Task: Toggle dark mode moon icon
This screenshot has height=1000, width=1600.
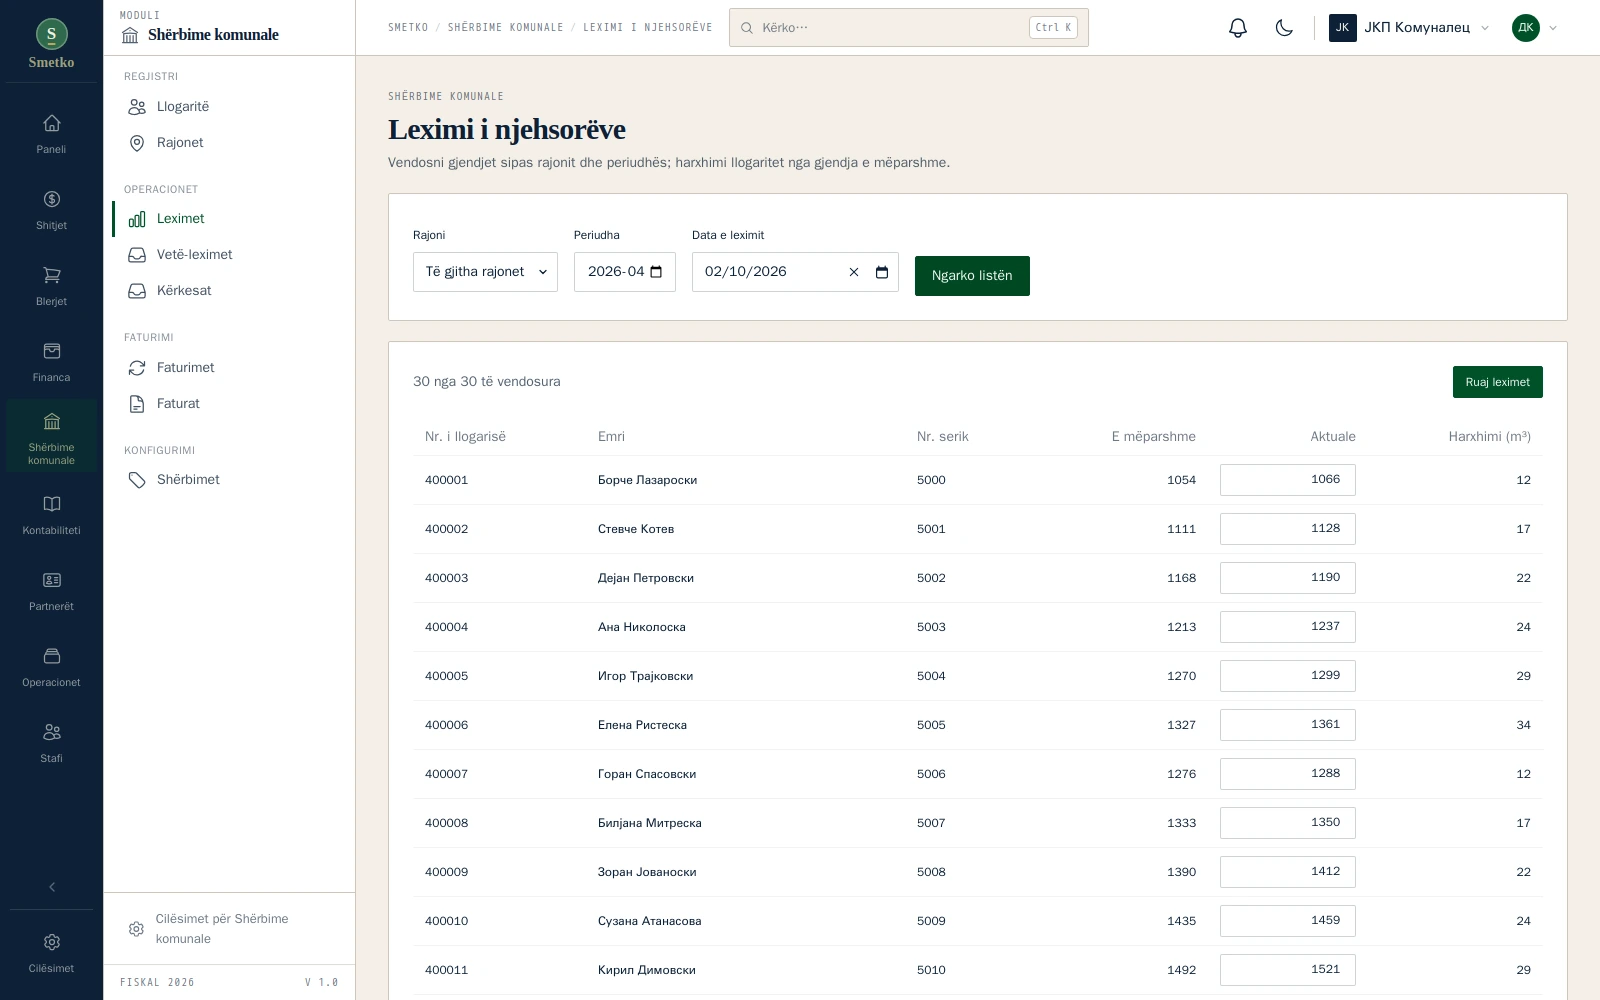Action: [x=1284, y=28]
